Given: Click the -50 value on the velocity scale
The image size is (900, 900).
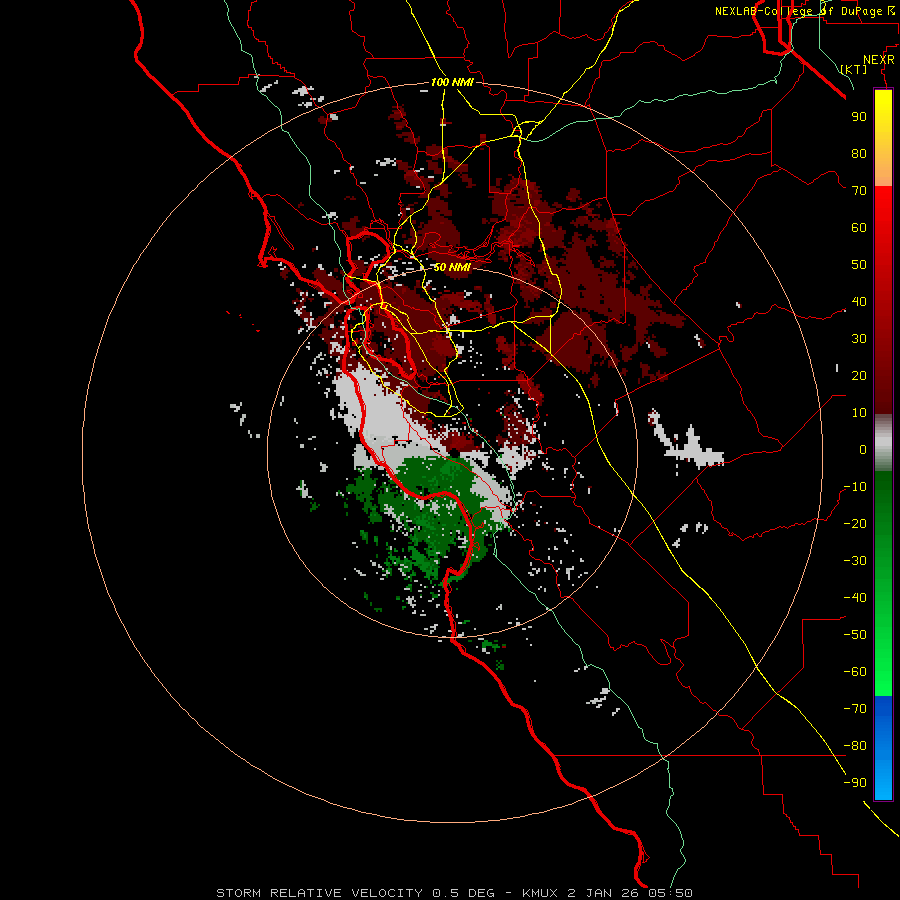Looking at the screenshot, I should pyautogui.click(x=855, y=635).
